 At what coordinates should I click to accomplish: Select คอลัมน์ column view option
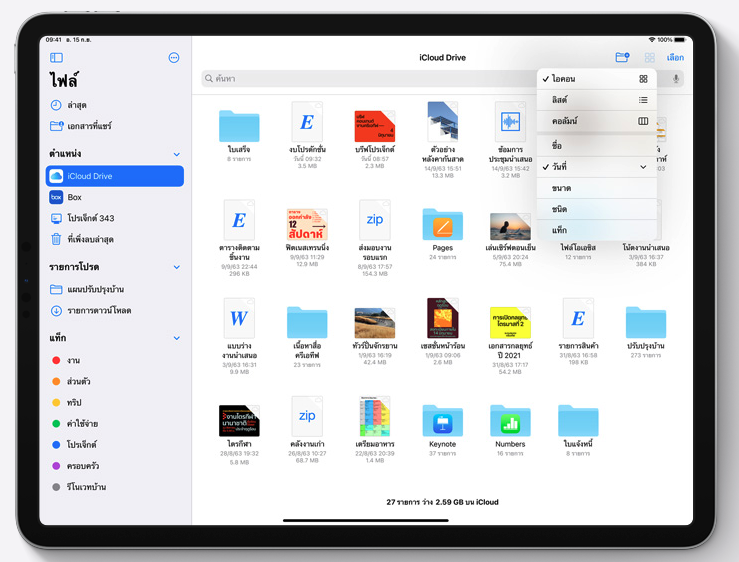click(x=597, y=121)
